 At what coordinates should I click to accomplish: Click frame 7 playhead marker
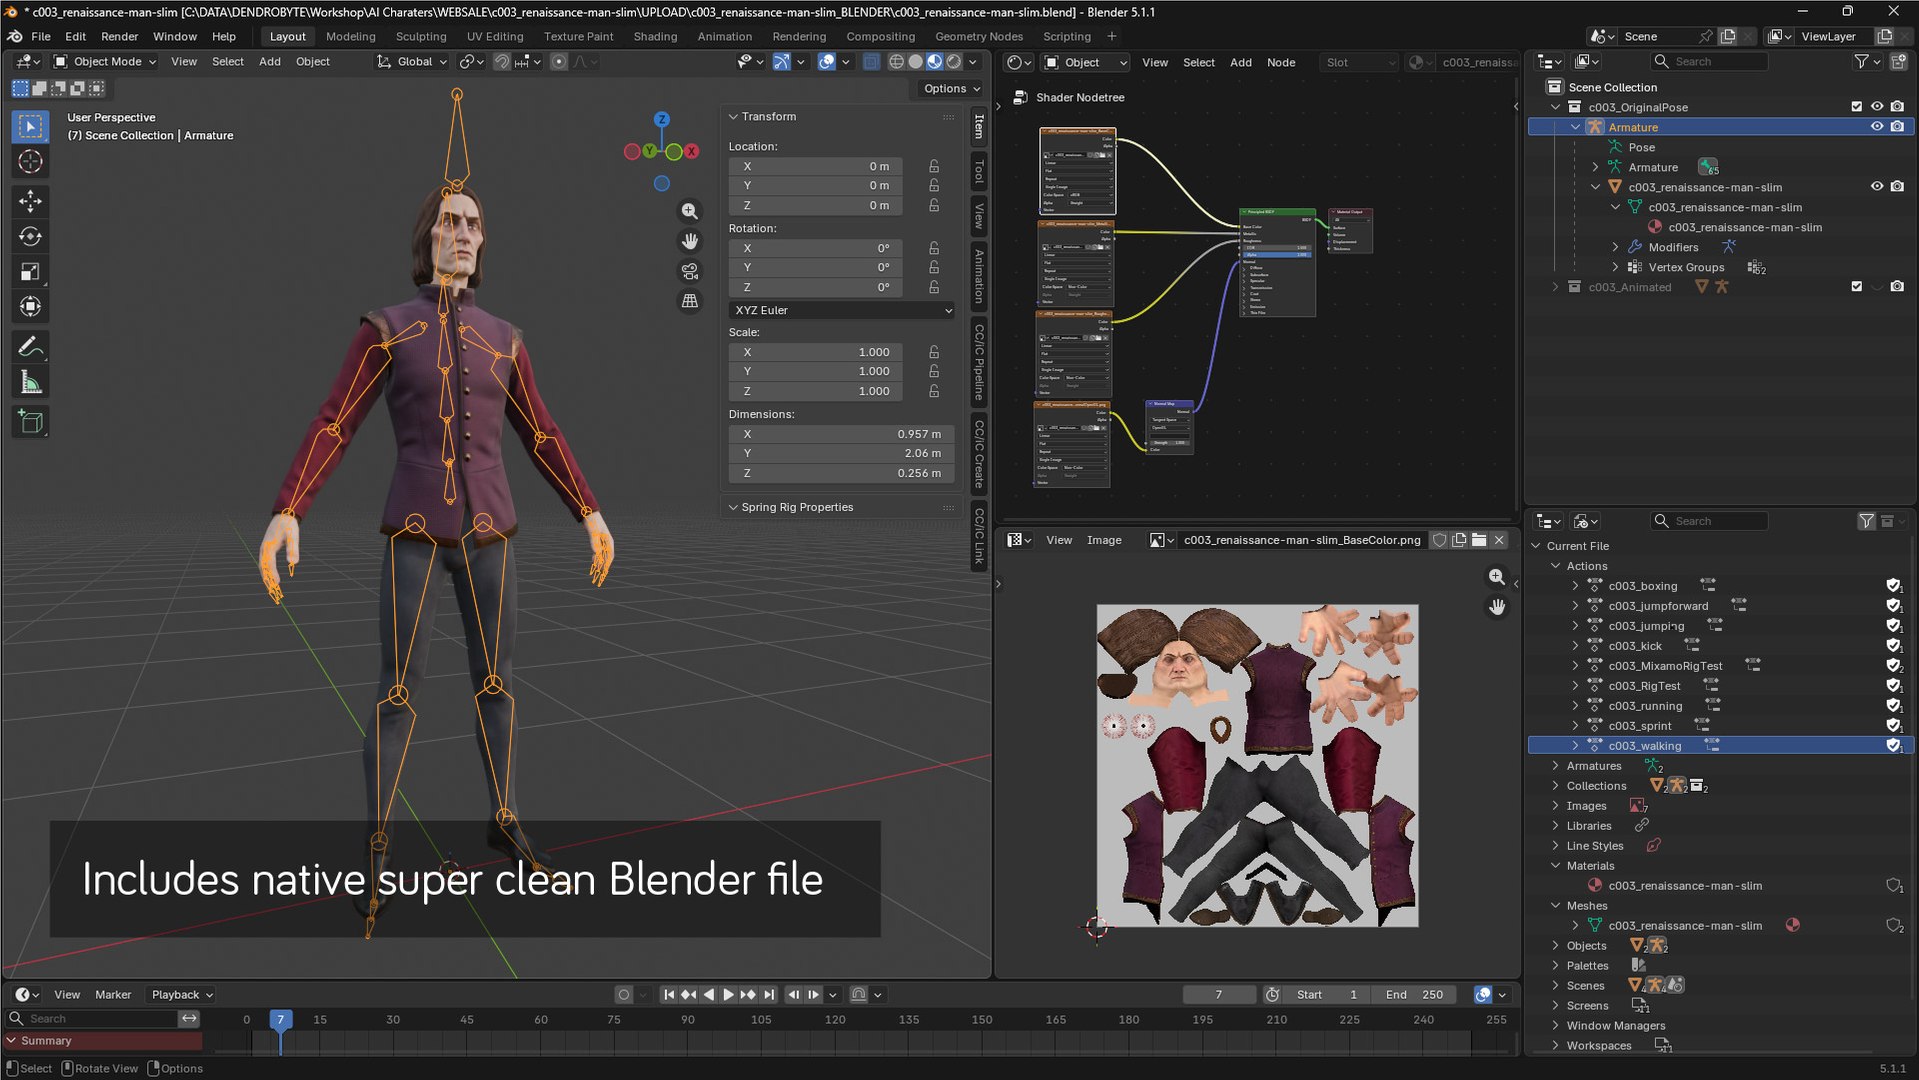pos(280,1020)
